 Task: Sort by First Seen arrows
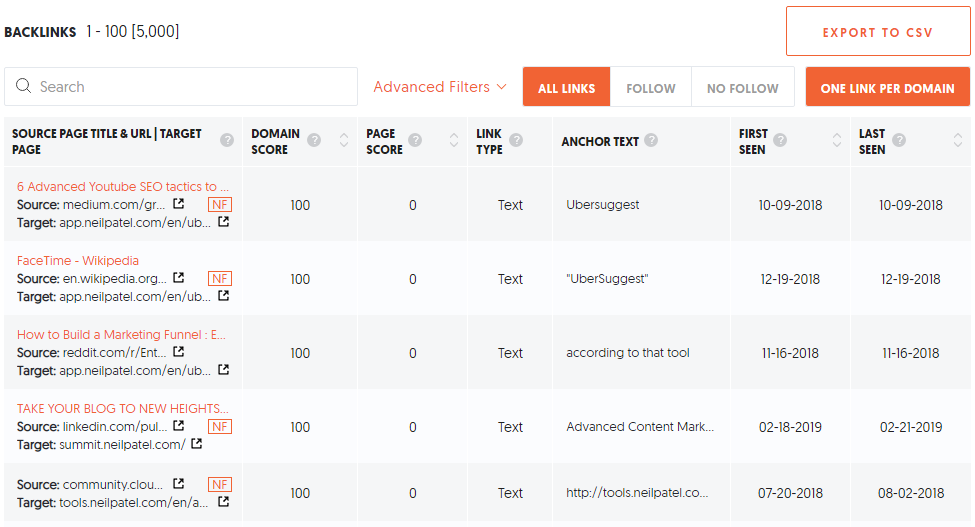(836, 140)
